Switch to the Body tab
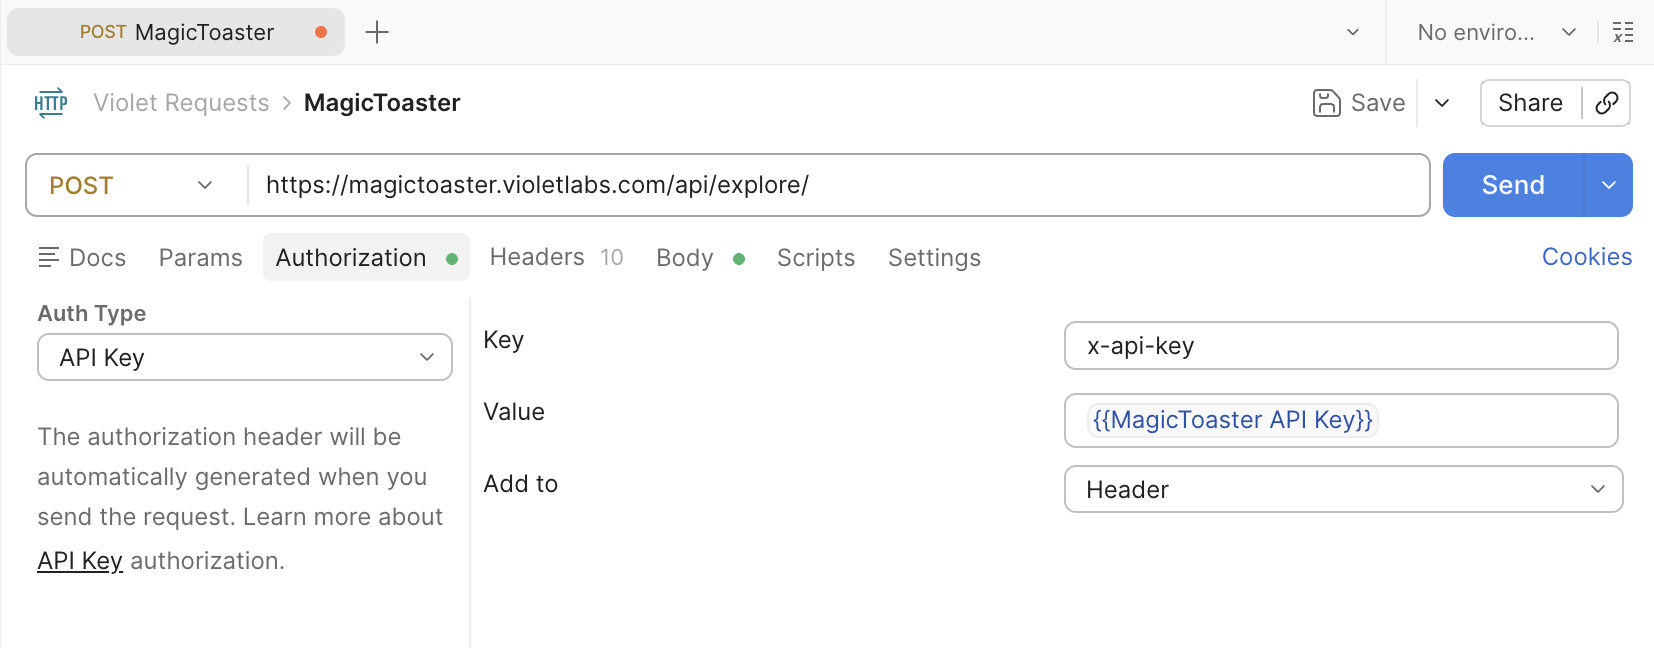Viewport: 1654px width, 648px height. pyautogui.click(x=686, y=258)
